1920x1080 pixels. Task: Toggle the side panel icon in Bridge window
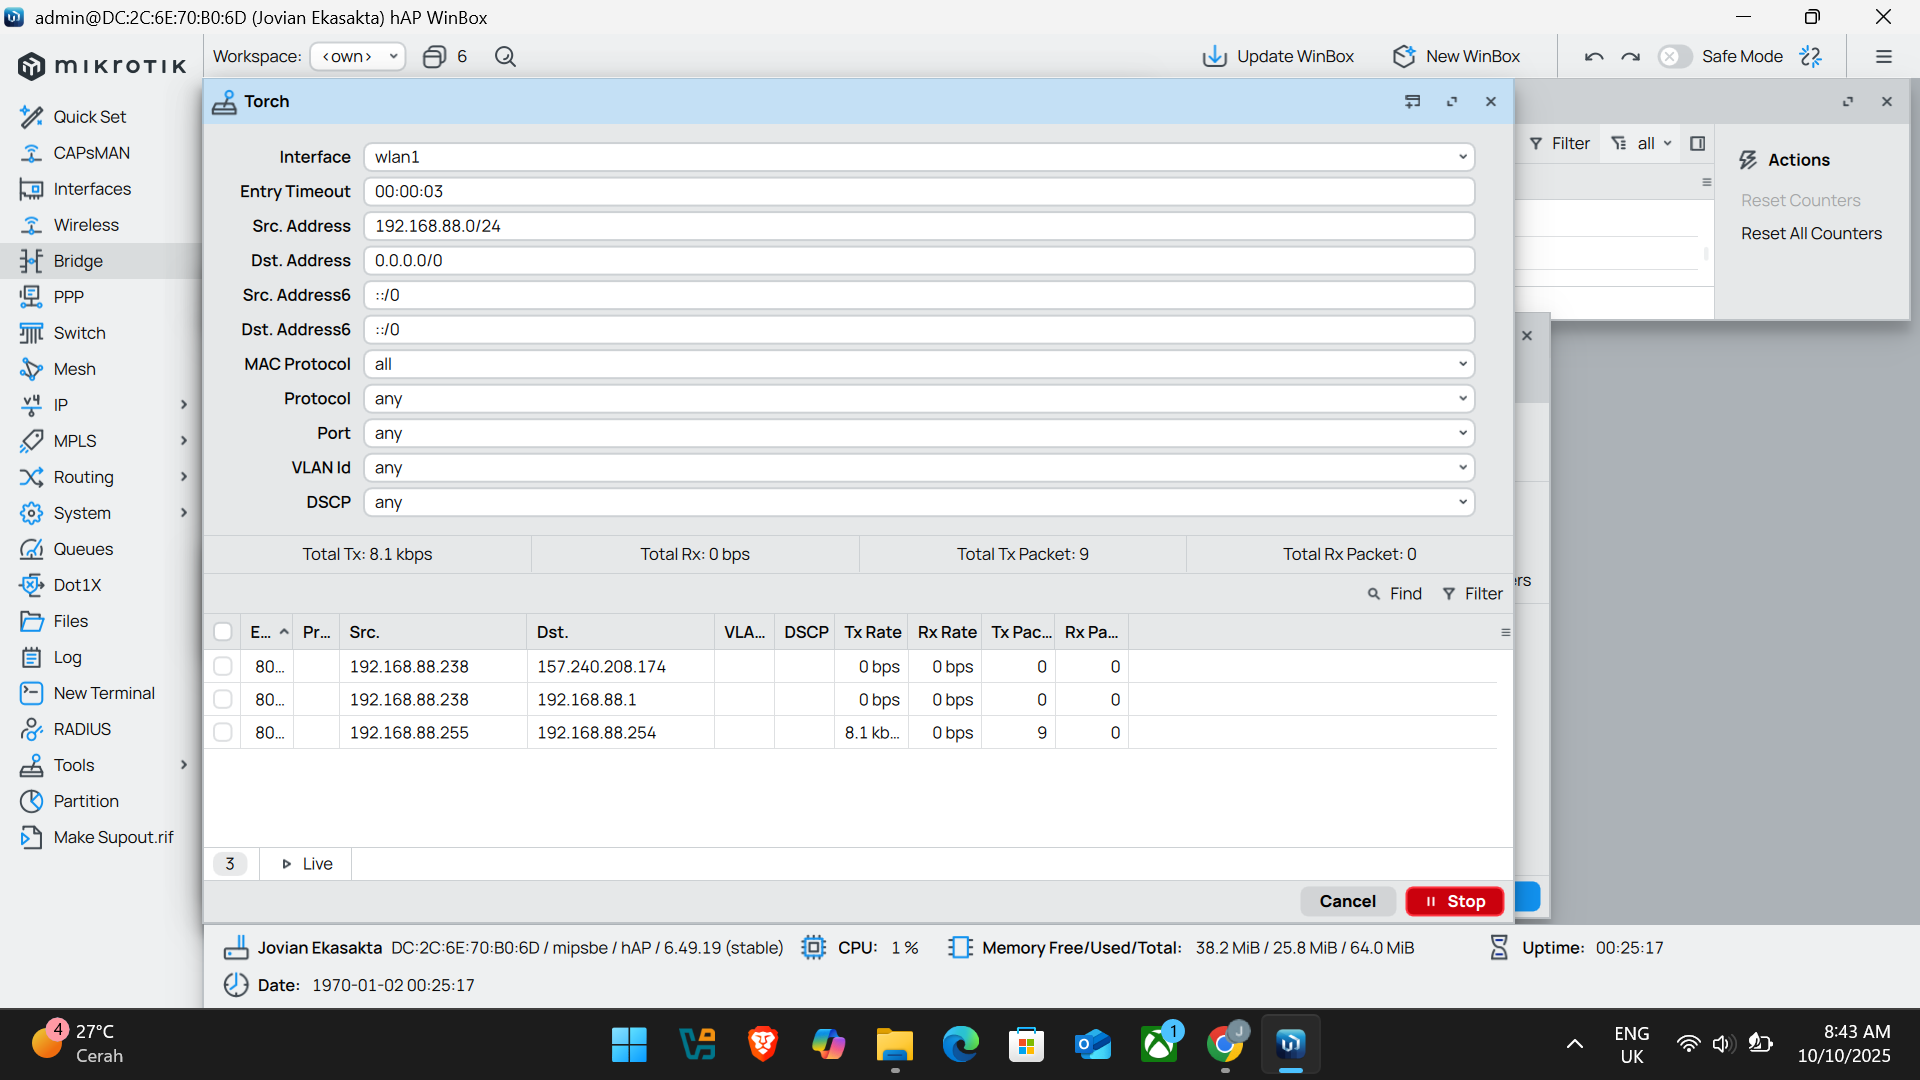pos(1697,144)
